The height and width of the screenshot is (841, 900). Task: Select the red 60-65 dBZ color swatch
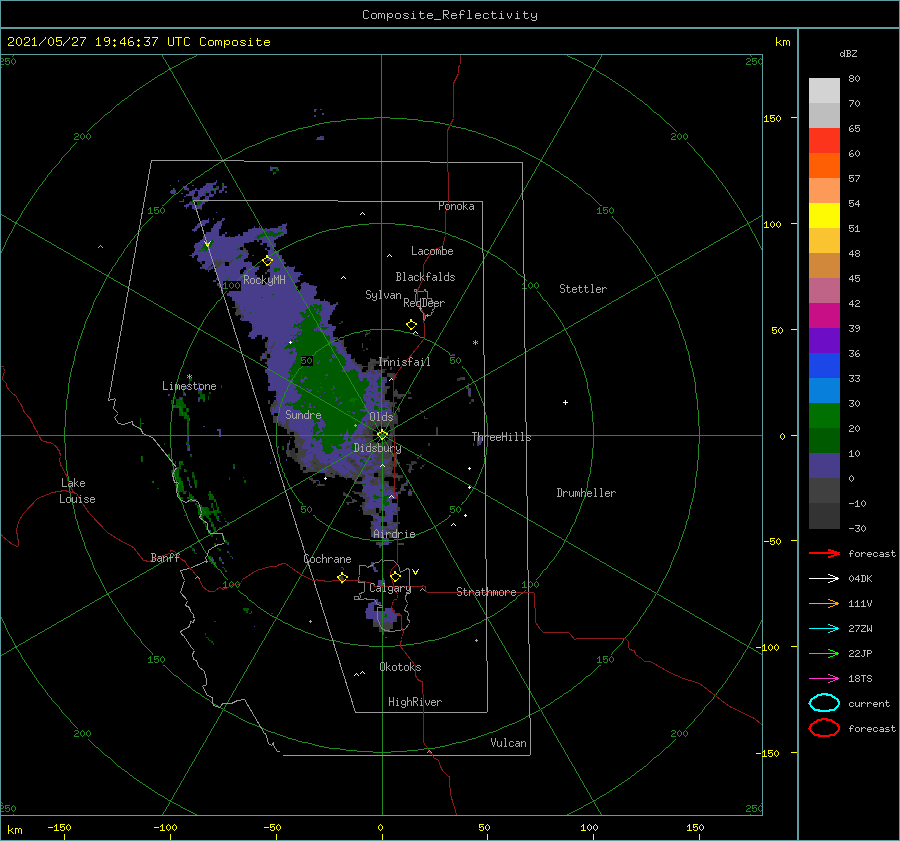tap(824, 141)
